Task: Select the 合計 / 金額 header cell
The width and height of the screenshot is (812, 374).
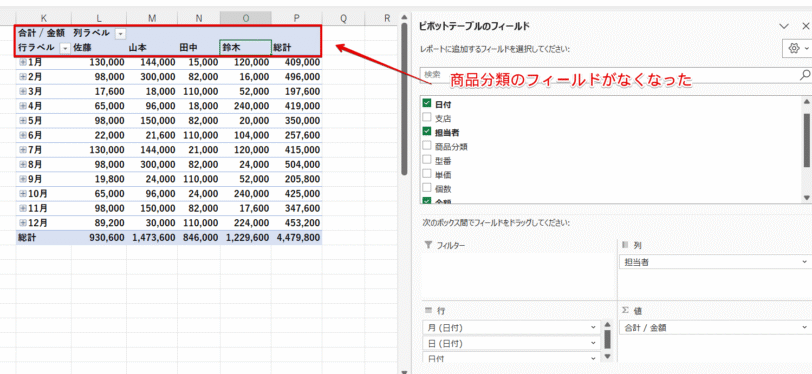Action: click(x=44, y=33)
